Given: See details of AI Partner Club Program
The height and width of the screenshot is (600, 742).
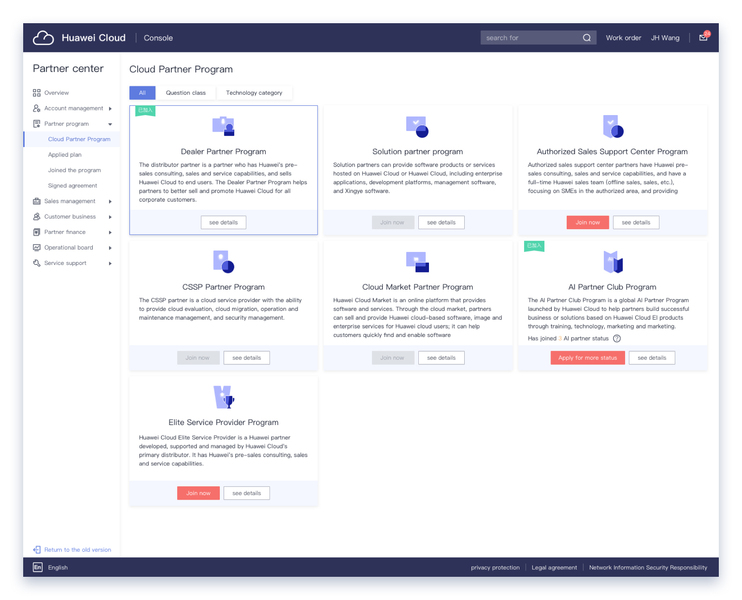Looking at the screenshot, I should [652, 358].
